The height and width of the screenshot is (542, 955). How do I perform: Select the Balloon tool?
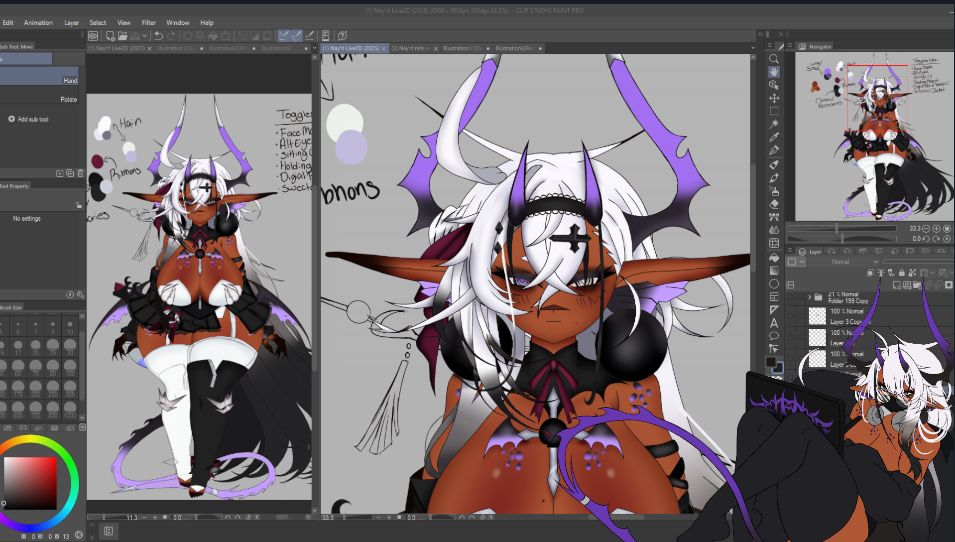774,335
